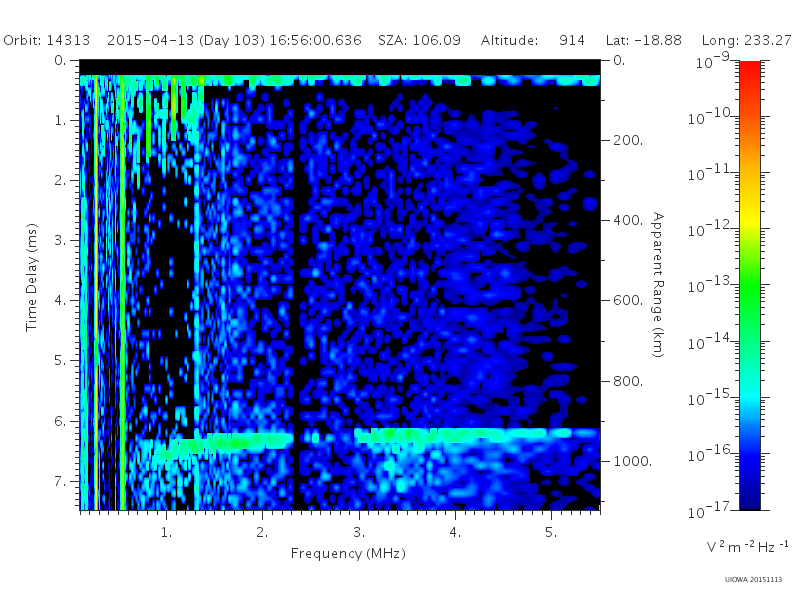Click the colorbar units label 'V² m⁻² Hz⁻¹'
Viewport: 800px width, 600px height.
tap(747, 547)
